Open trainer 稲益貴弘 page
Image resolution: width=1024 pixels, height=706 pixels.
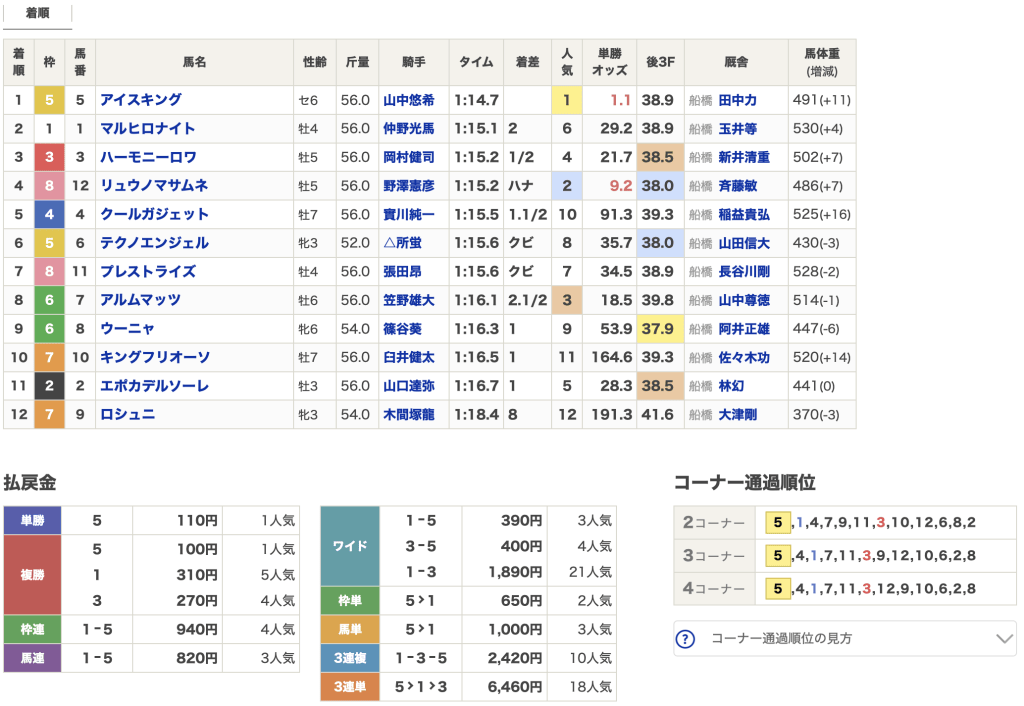(x=744, y=214)
